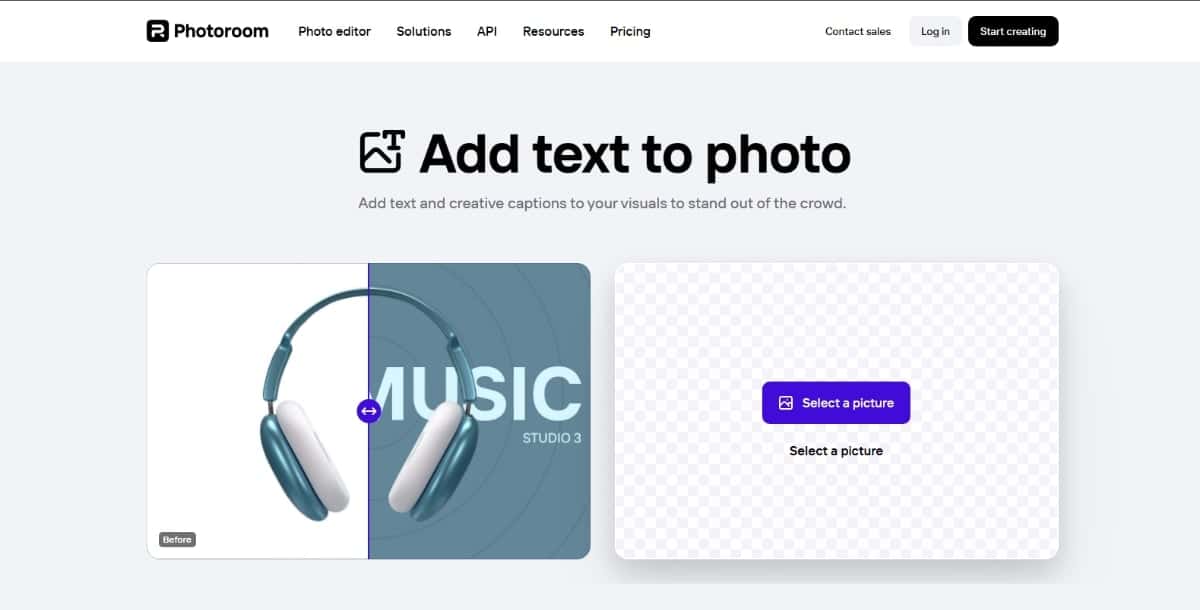Viewport: 1200px width, 610px height.
Task: Open the Photo editor menu
Action: [334, 31]
